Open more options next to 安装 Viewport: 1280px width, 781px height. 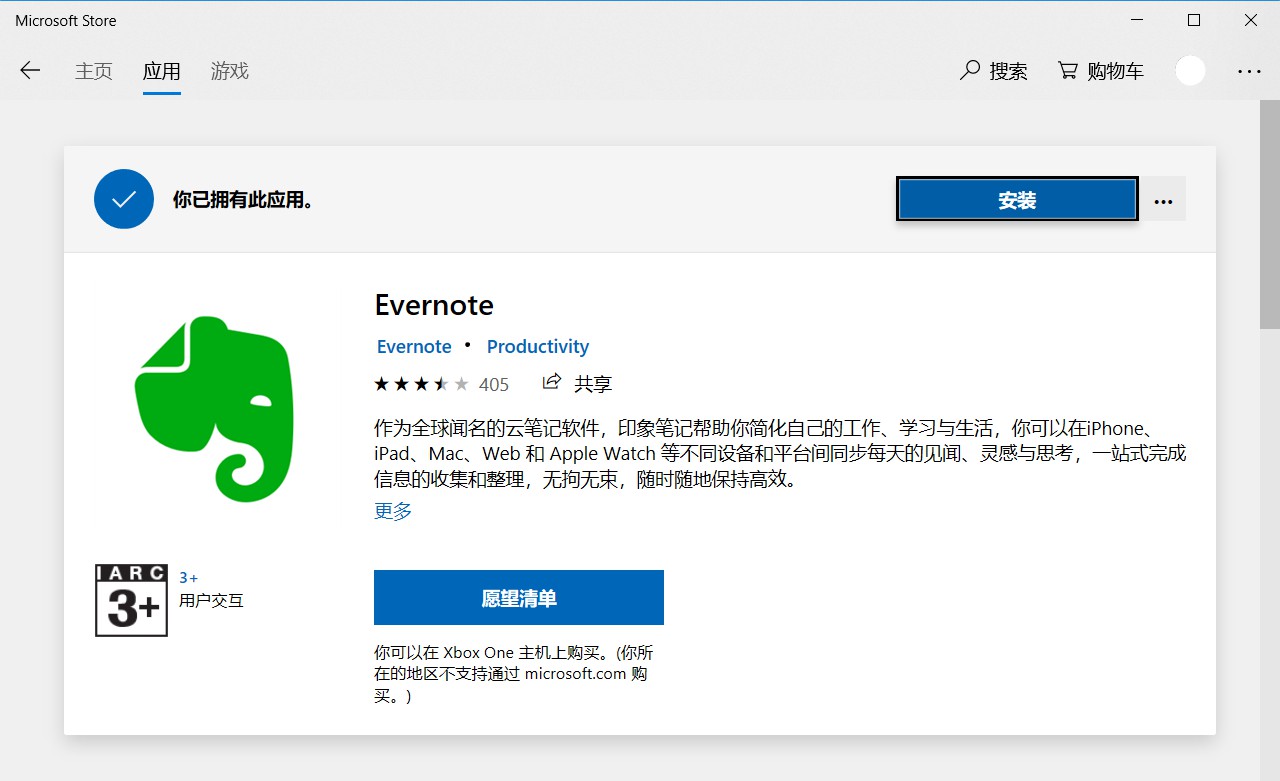pyautogui.click(x=1163, y=200)
